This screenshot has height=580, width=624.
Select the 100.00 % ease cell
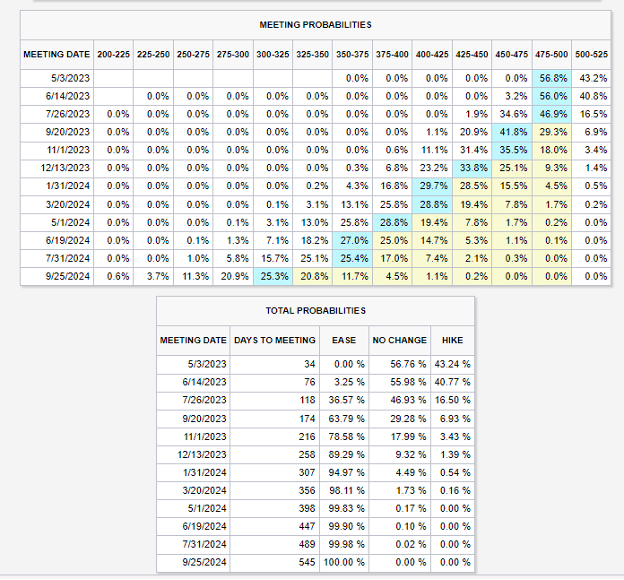tap(341, 561)
